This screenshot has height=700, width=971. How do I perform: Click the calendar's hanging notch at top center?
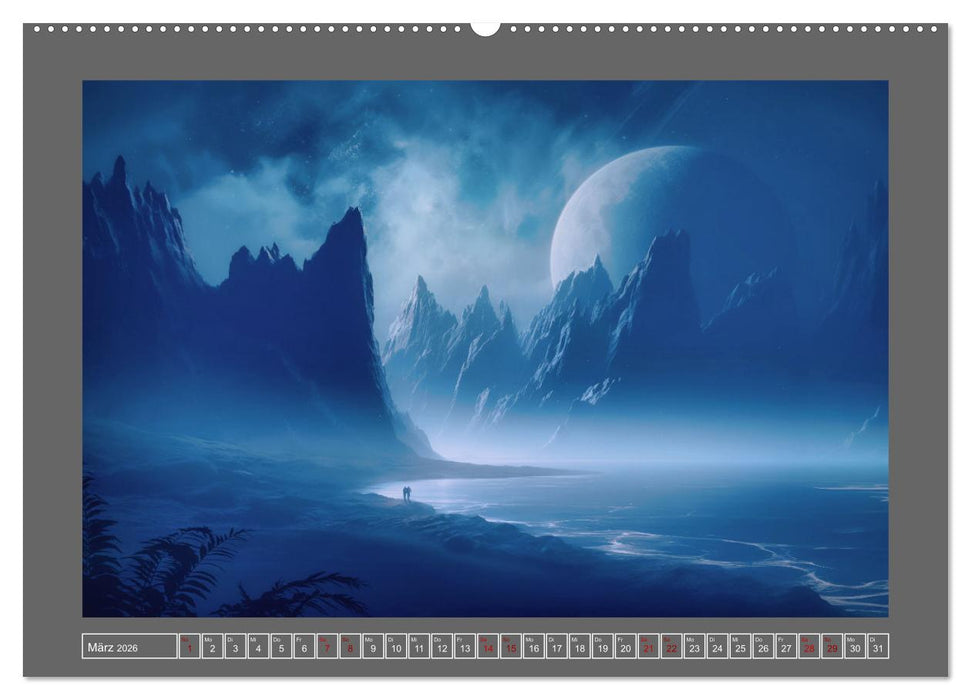pos(485,28)
